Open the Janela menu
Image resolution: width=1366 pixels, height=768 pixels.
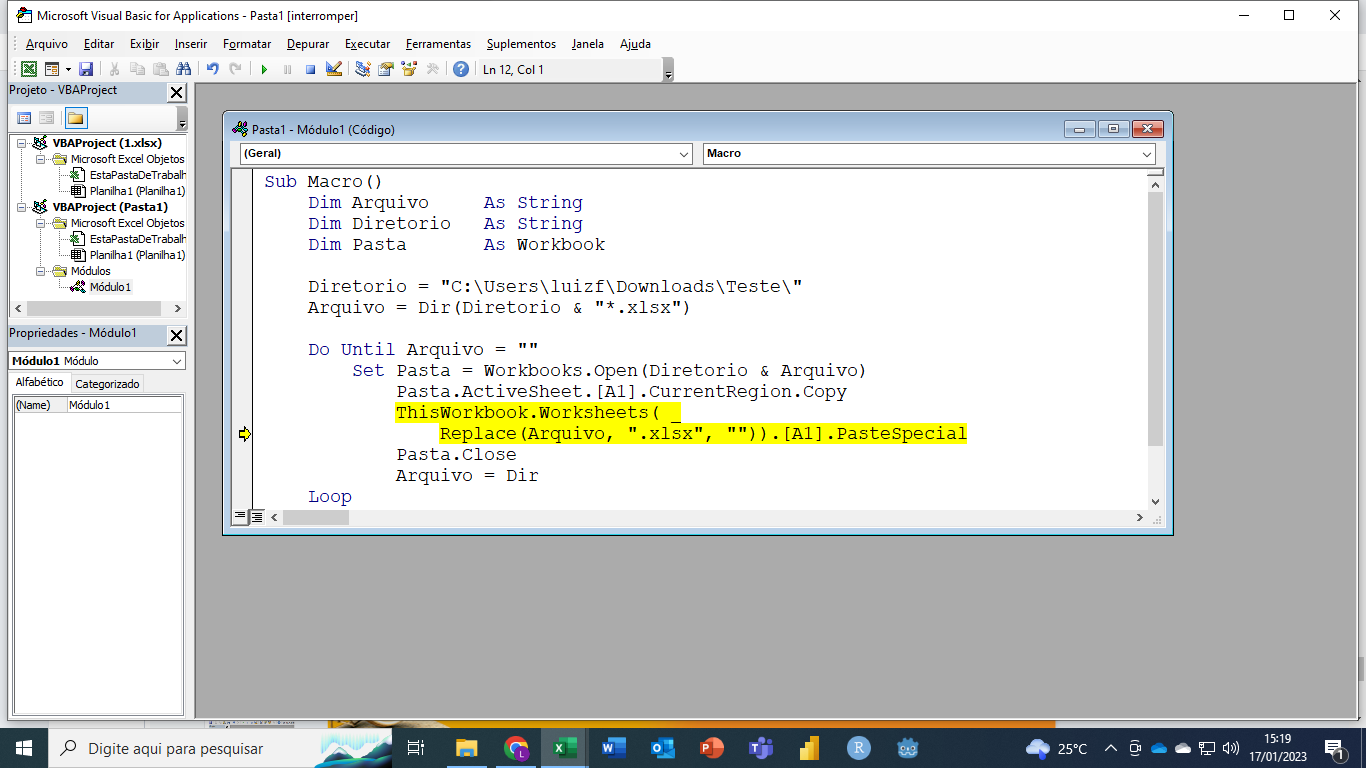pyautogui.click(x=588, y=44)
